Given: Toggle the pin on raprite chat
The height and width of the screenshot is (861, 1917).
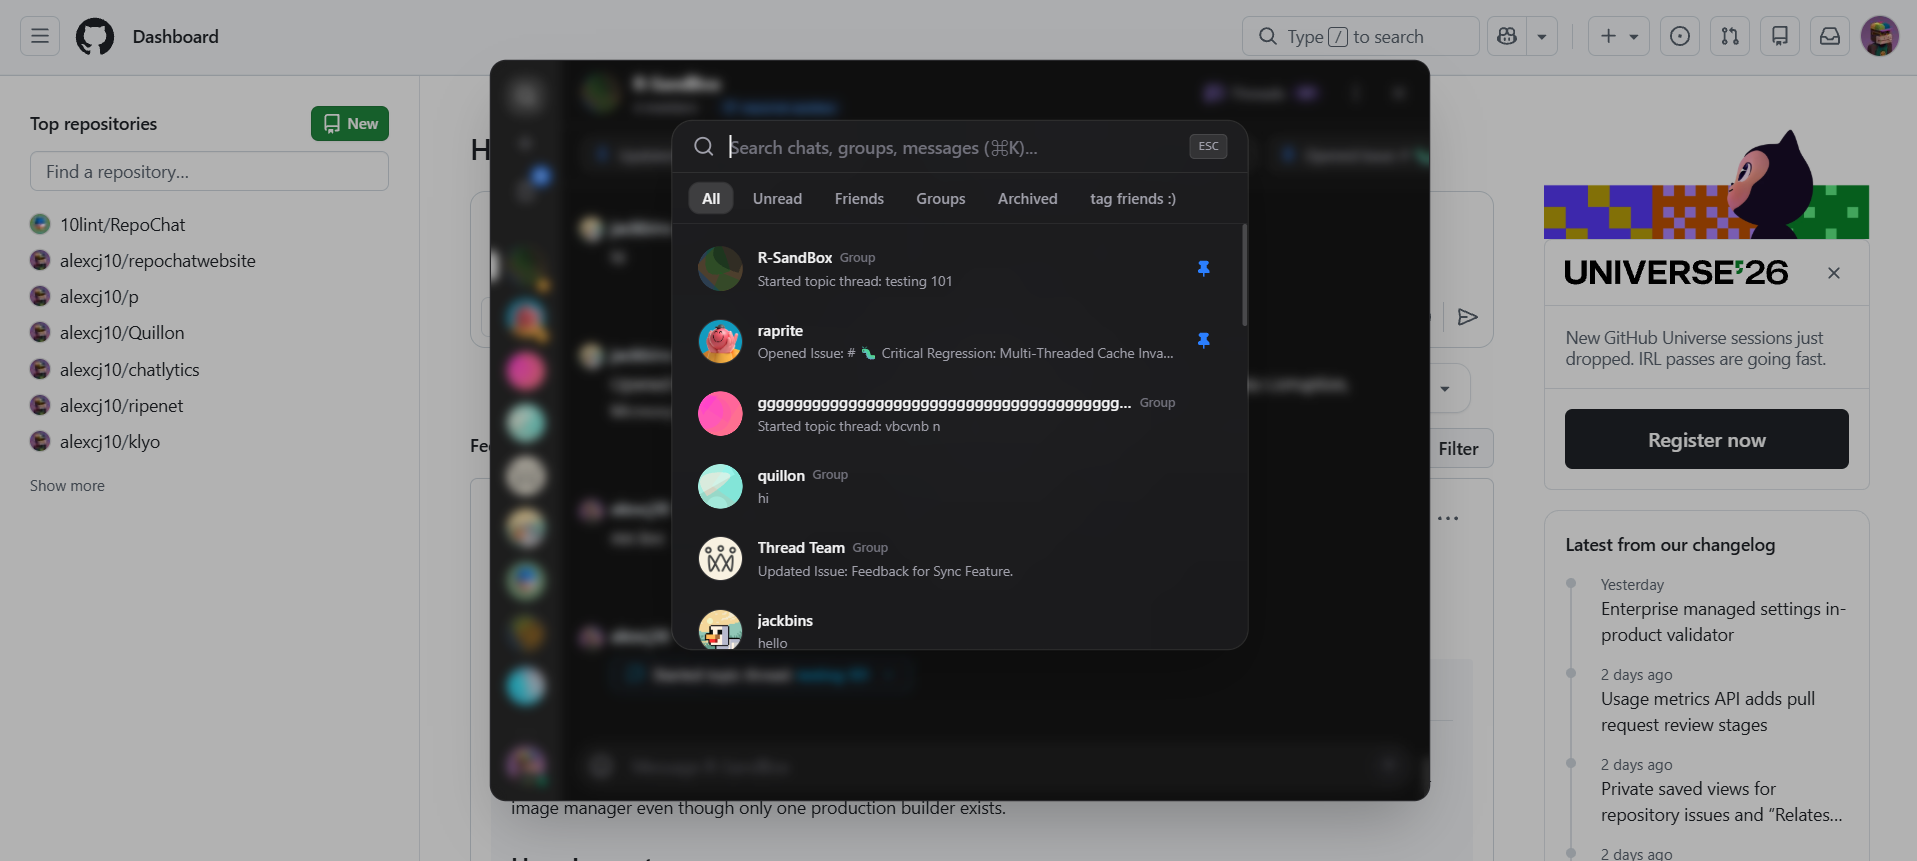Looking at the screenshot, I should pos(1204,340).
